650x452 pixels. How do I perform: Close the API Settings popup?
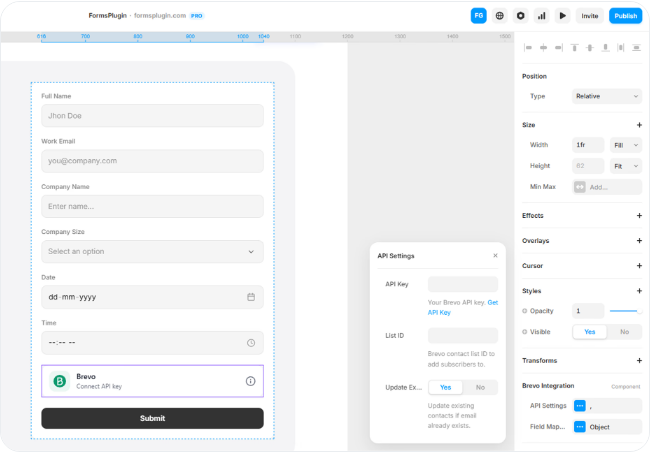click(495, 255)
